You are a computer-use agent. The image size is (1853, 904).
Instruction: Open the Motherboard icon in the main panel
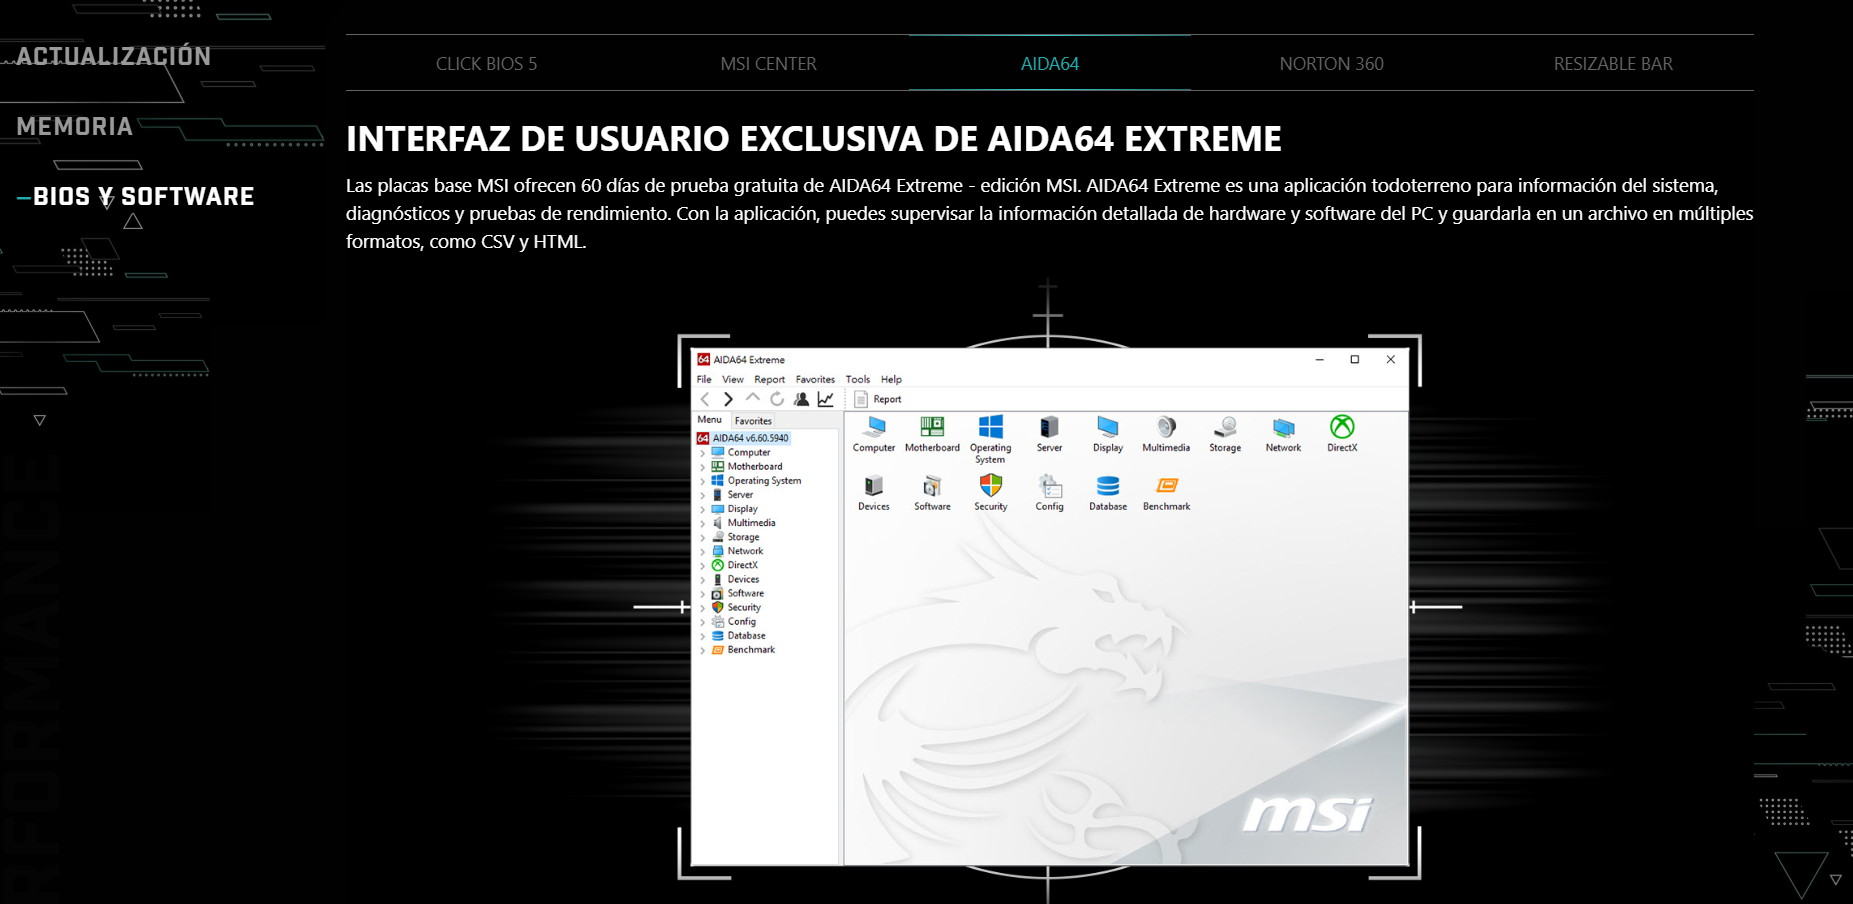(932, 427)
